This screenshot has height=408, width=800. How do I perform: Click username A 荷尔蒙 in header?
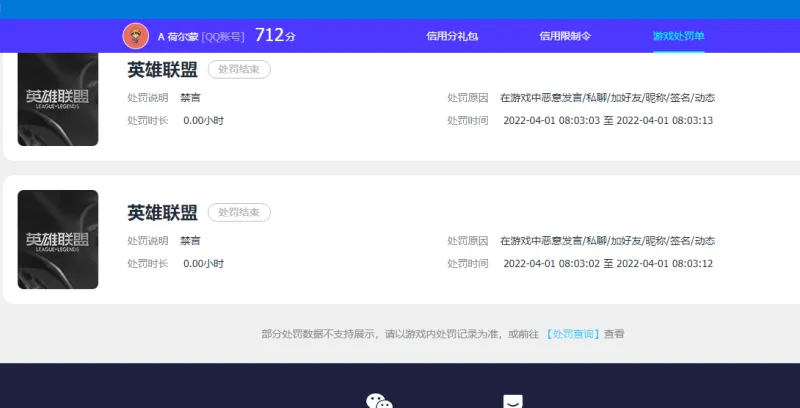(x=177, y=37)
